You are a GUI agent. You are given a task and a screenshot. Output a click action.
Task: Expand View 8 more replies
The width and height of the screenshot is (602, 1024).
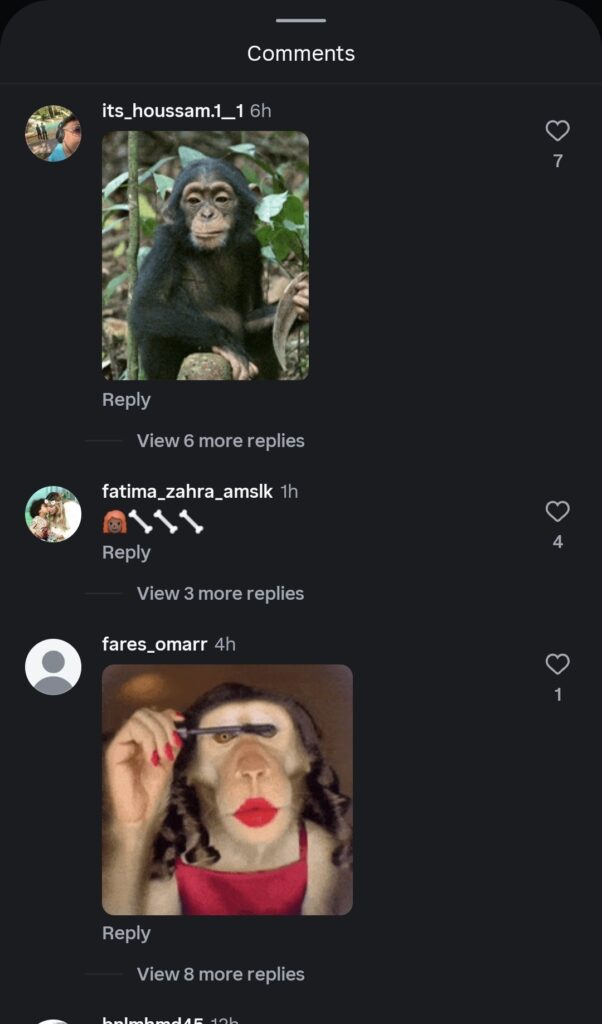[x=221, y=974]
